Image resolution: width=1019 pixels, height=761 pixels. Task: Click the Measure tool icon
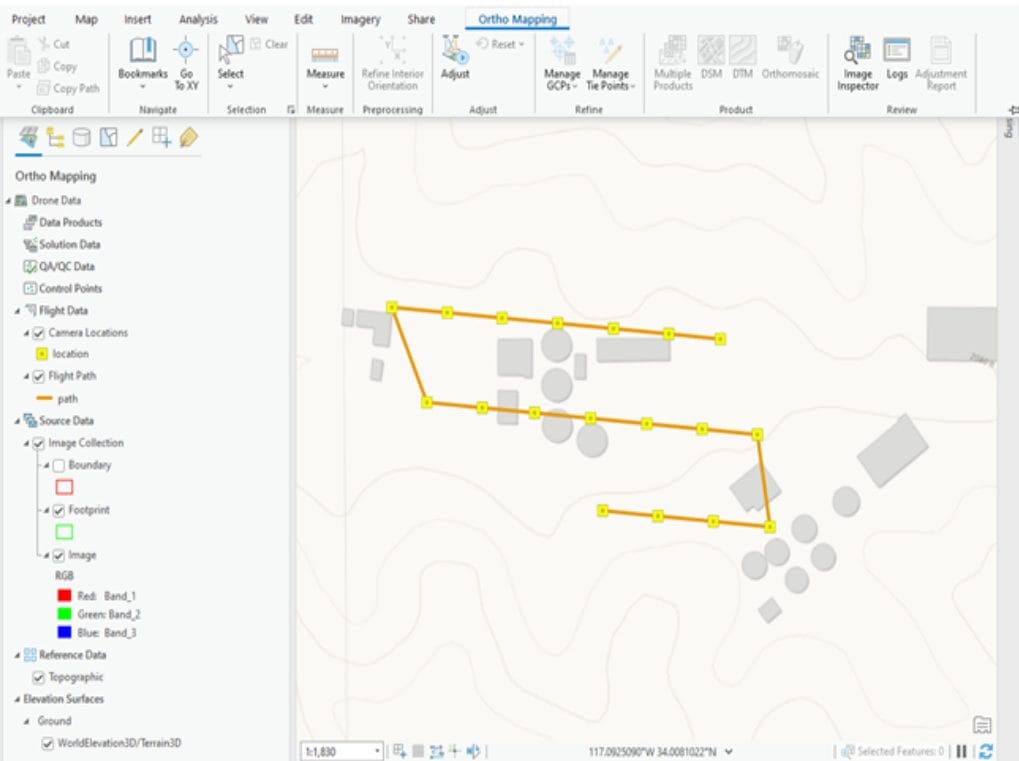(325, 58)
